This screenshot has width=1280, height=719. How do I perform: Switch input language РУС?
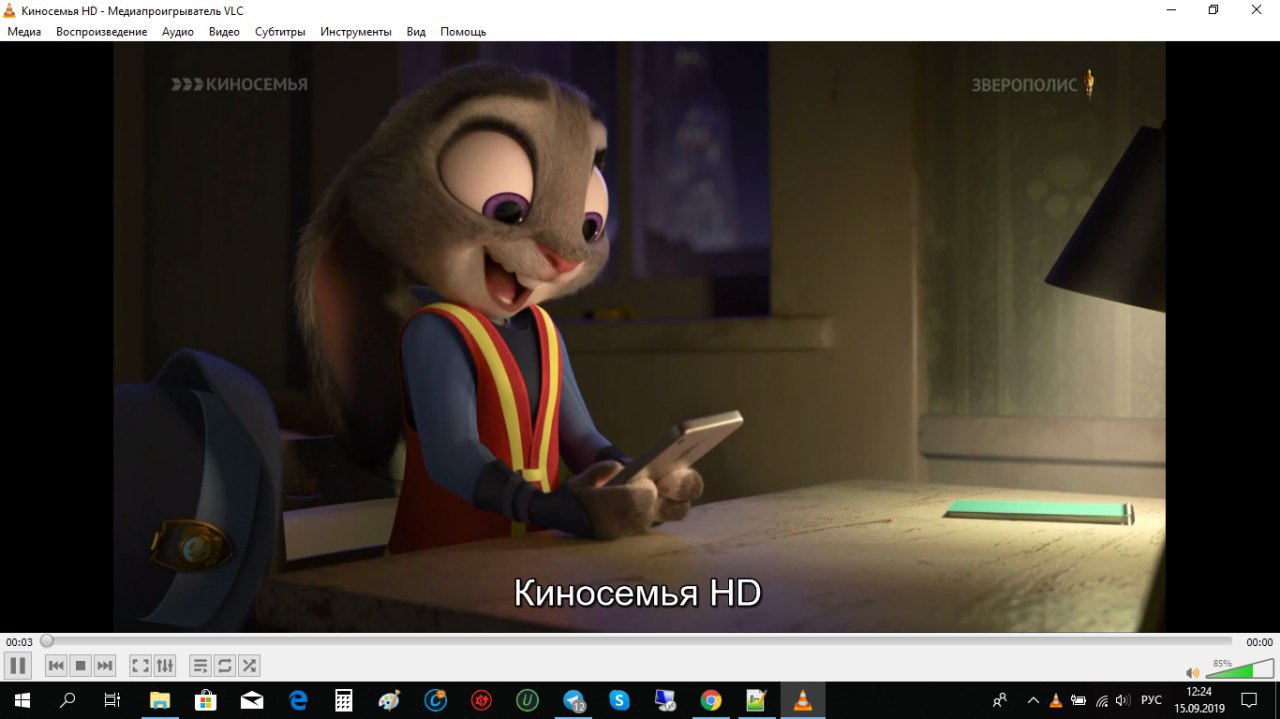pos(1151,700)
